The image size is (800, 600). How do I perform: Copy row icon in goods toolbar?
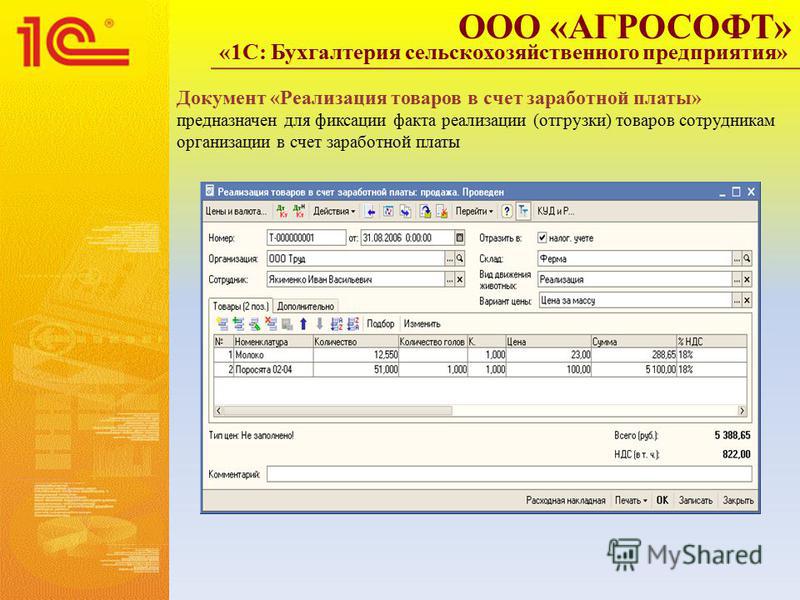238,323
